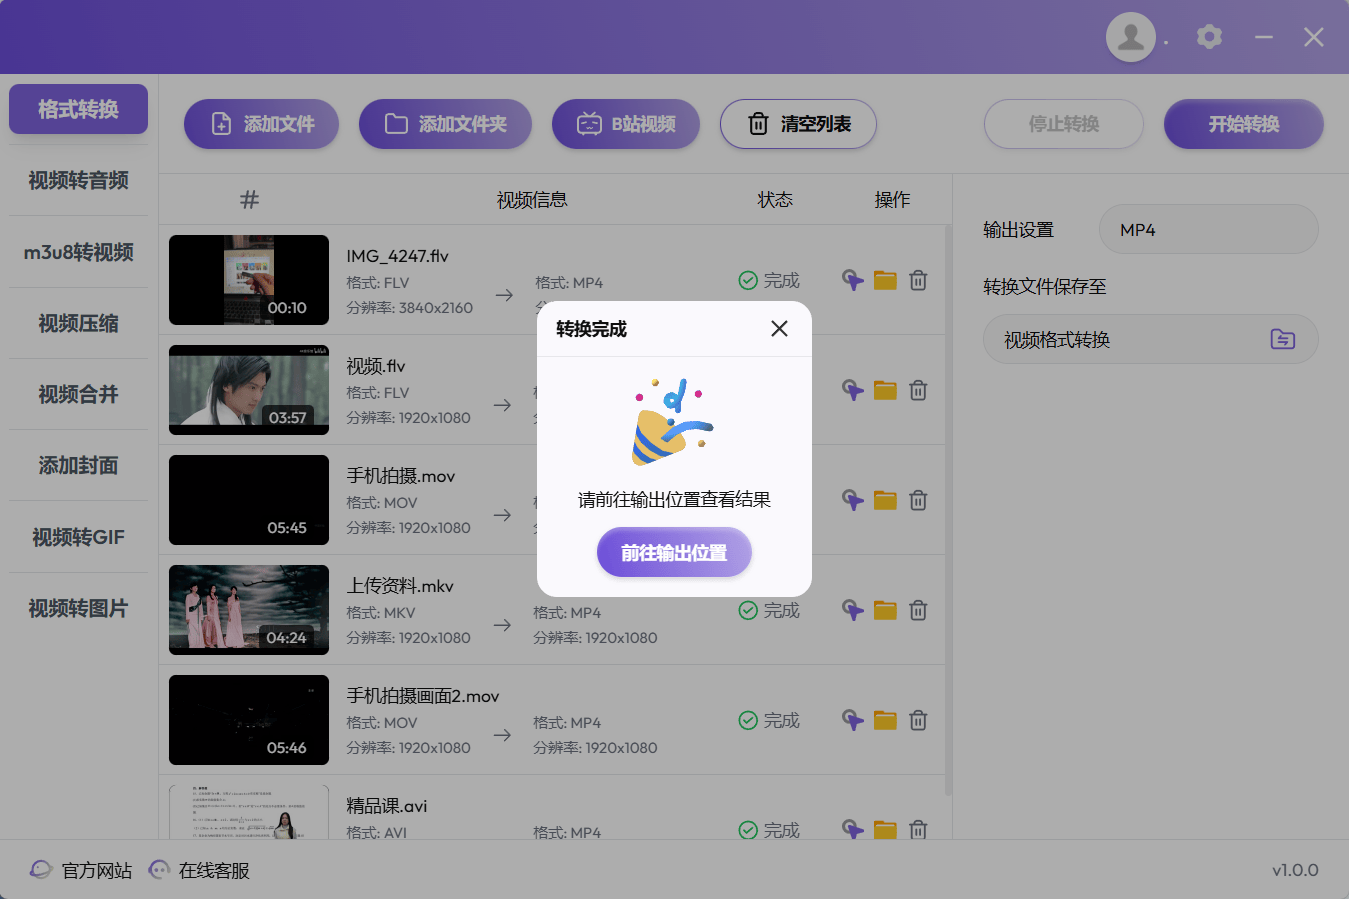Select 视频压缩 in the sidebar

(x=78, y=324)
